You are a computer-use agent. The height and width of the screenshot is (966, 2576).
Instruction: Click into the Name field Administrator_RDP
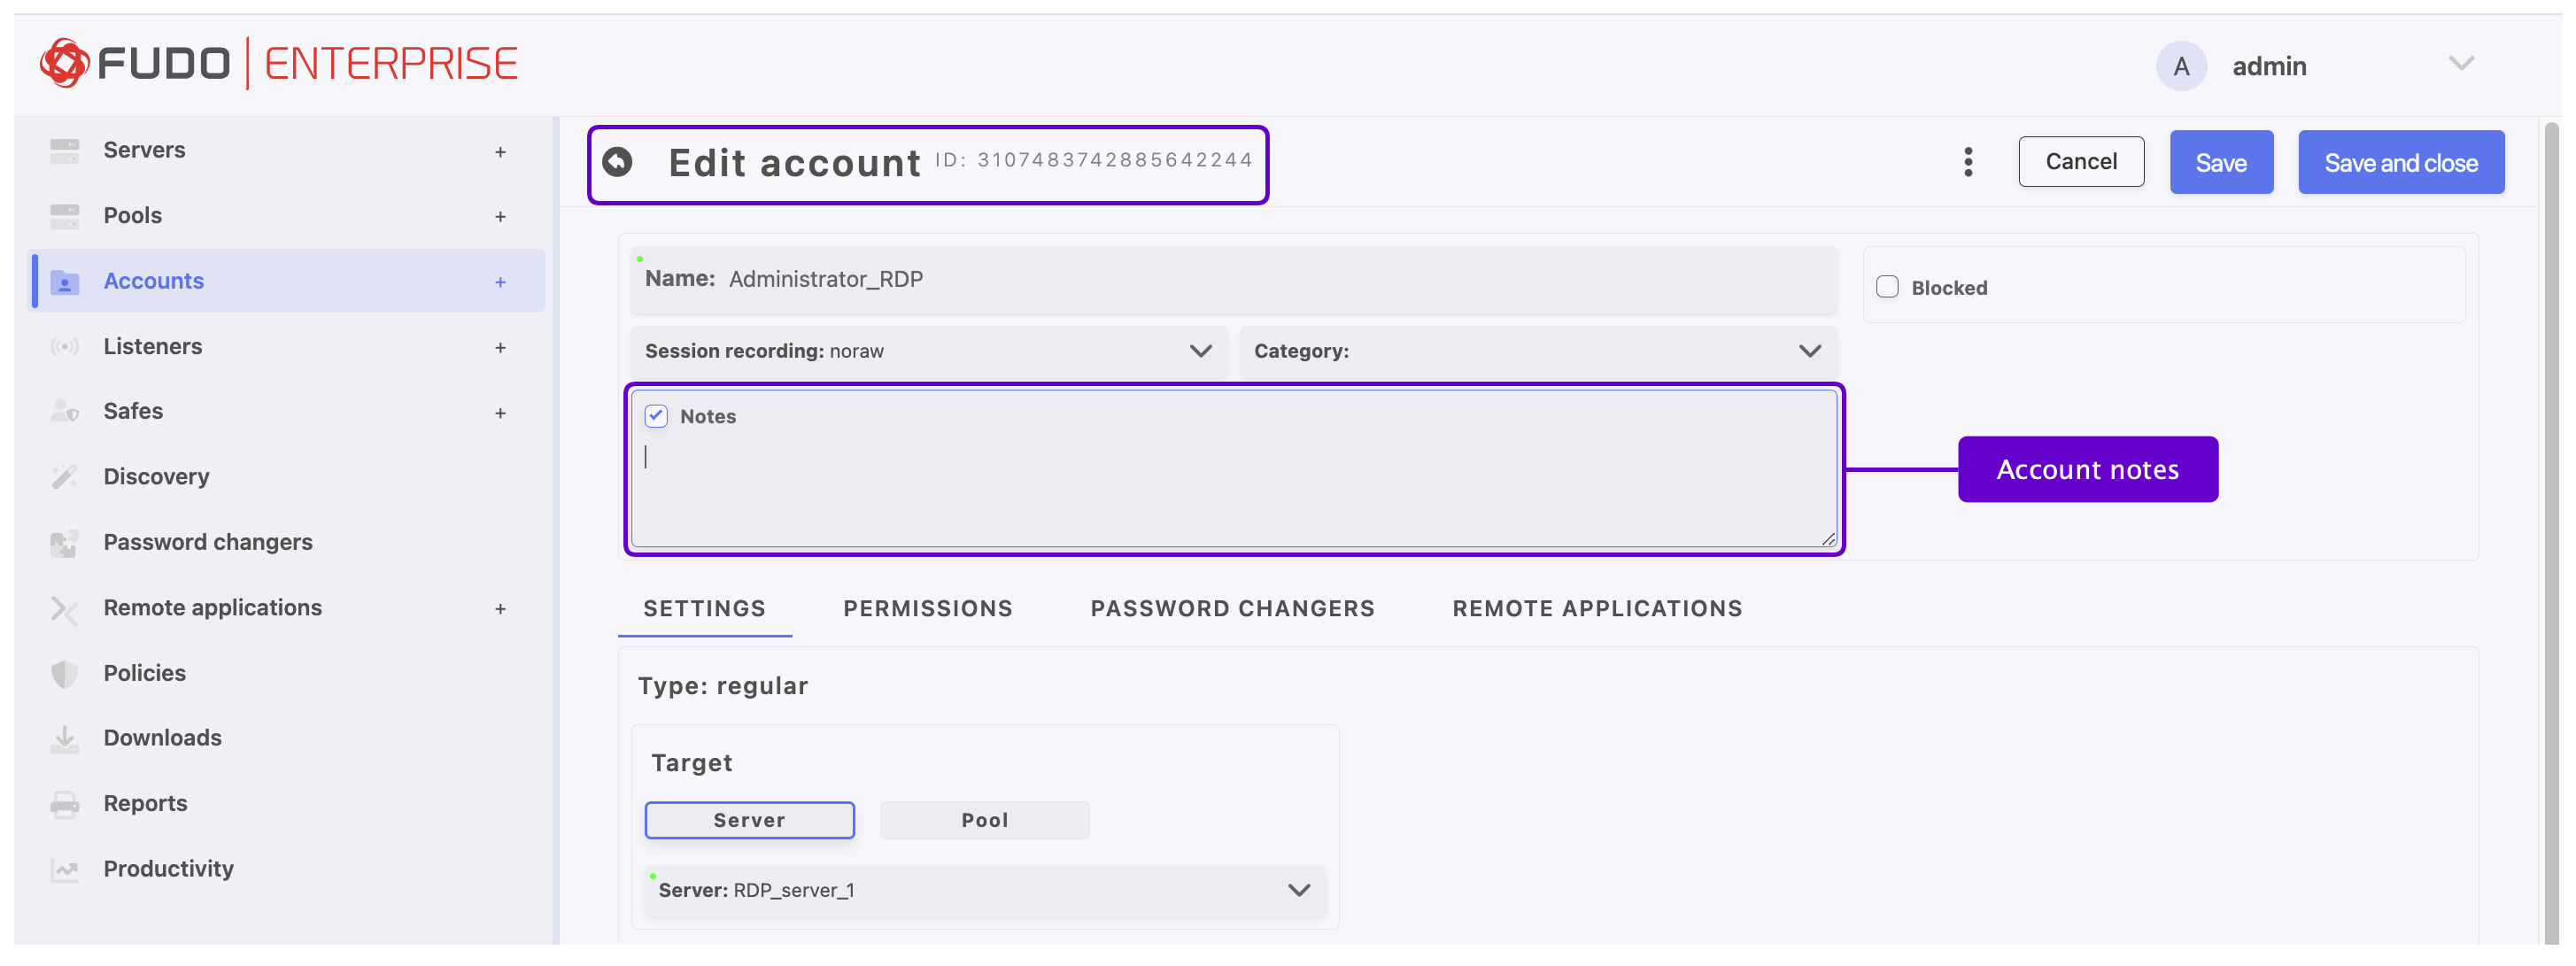pos(1234,280)
